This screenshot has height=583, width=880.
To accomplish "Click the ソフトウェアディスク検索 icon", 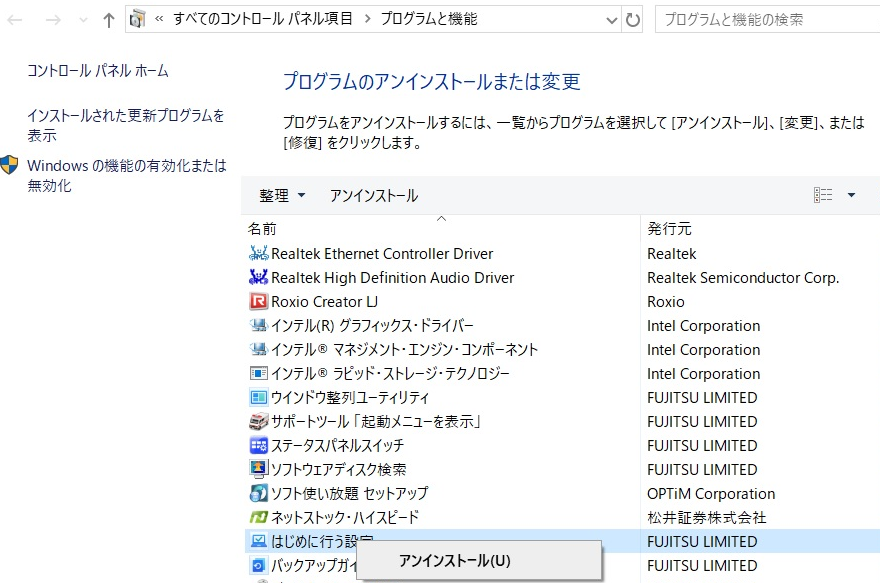I will pyautogui.click(x=258, y=469).
